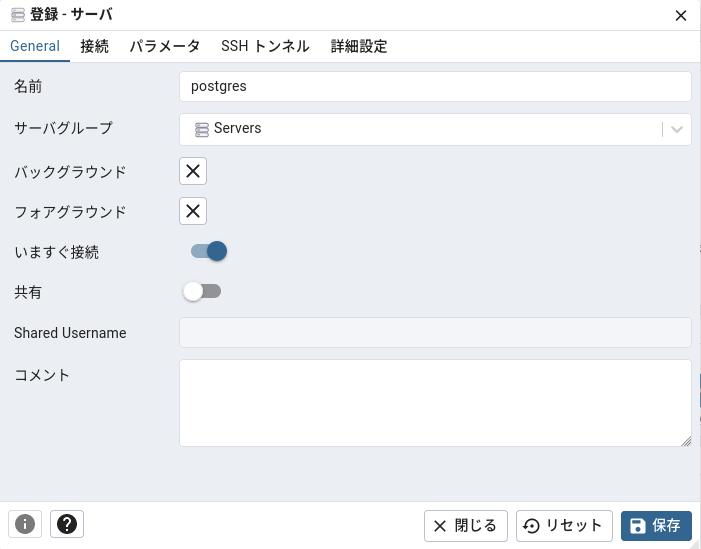701x549 pixels.
Task: Open help via the question mark icon
Action: (67, 524)
